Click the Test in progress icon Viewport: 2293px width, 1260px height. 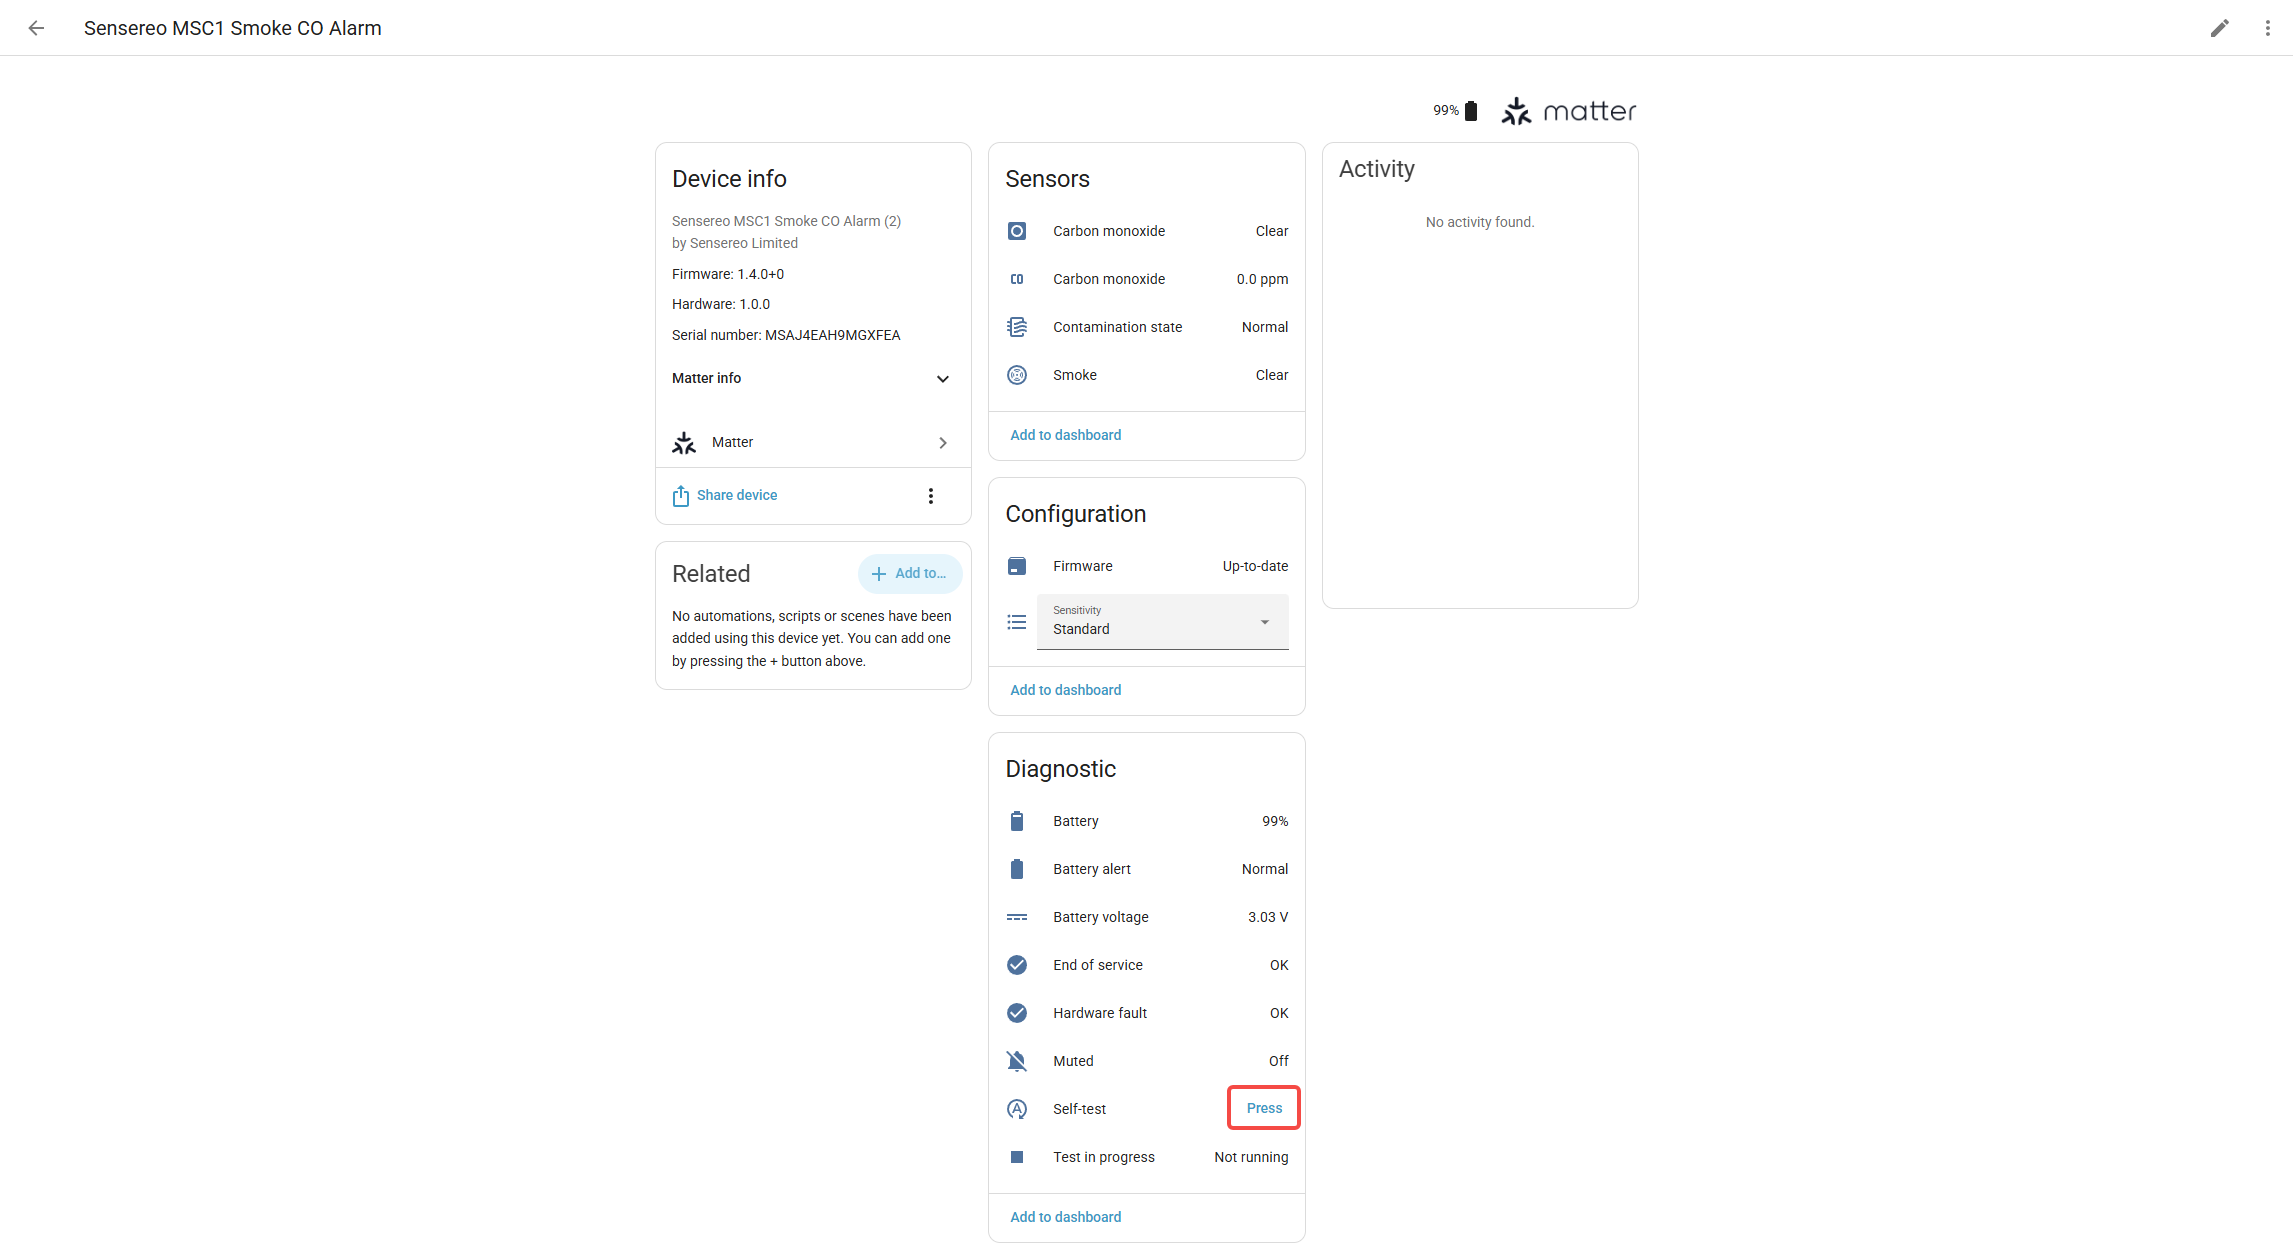point(1017,1157)
